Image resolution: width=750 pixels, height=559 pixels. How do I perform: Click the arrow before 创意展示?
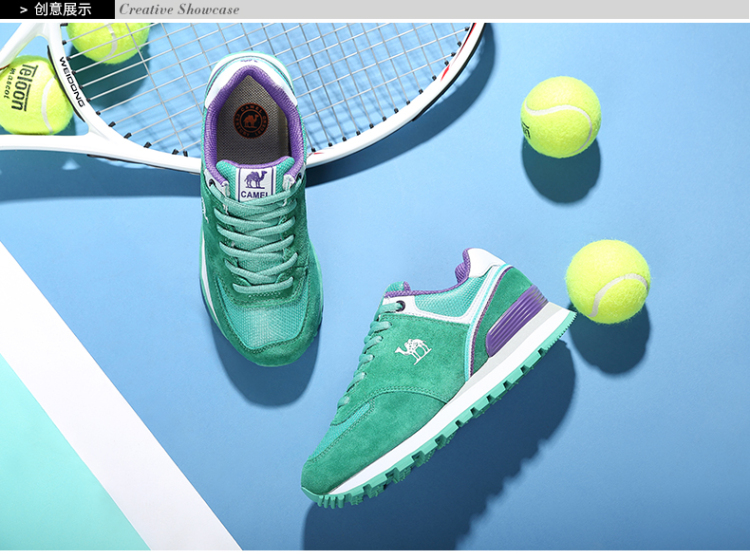tap(24, 10)
